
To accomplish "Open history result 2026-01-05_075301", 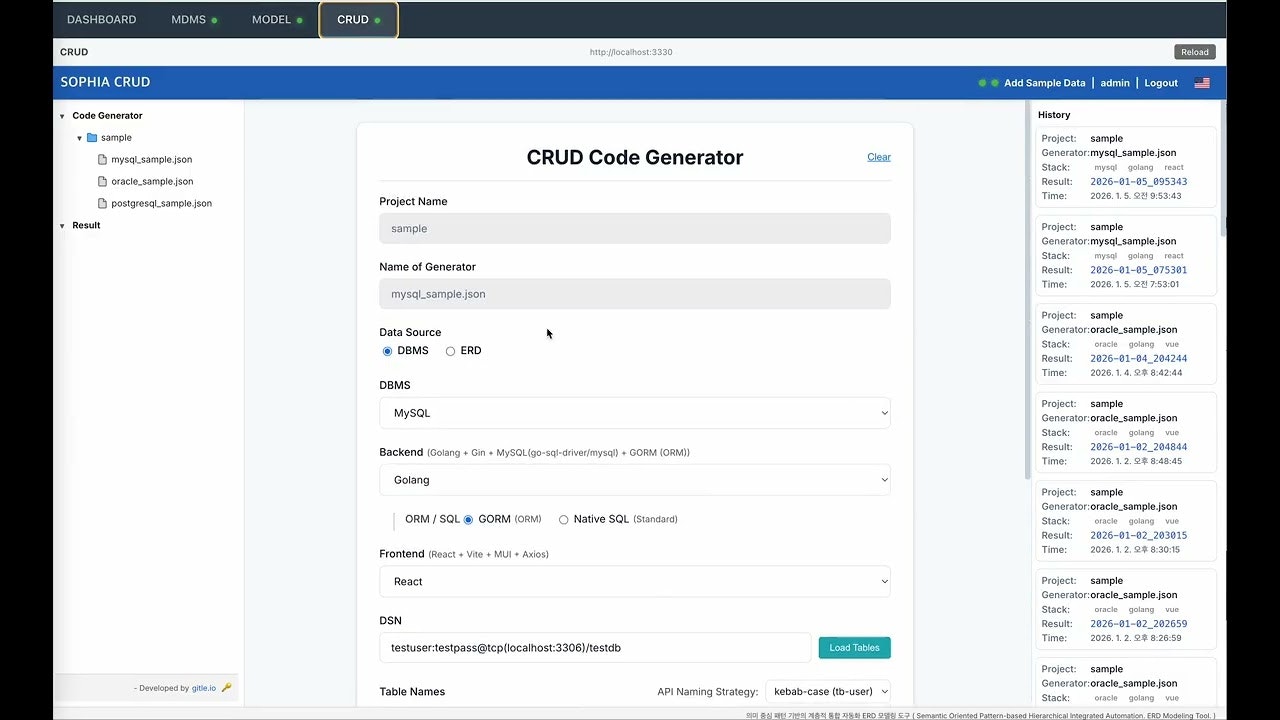I will [1138, 270].
